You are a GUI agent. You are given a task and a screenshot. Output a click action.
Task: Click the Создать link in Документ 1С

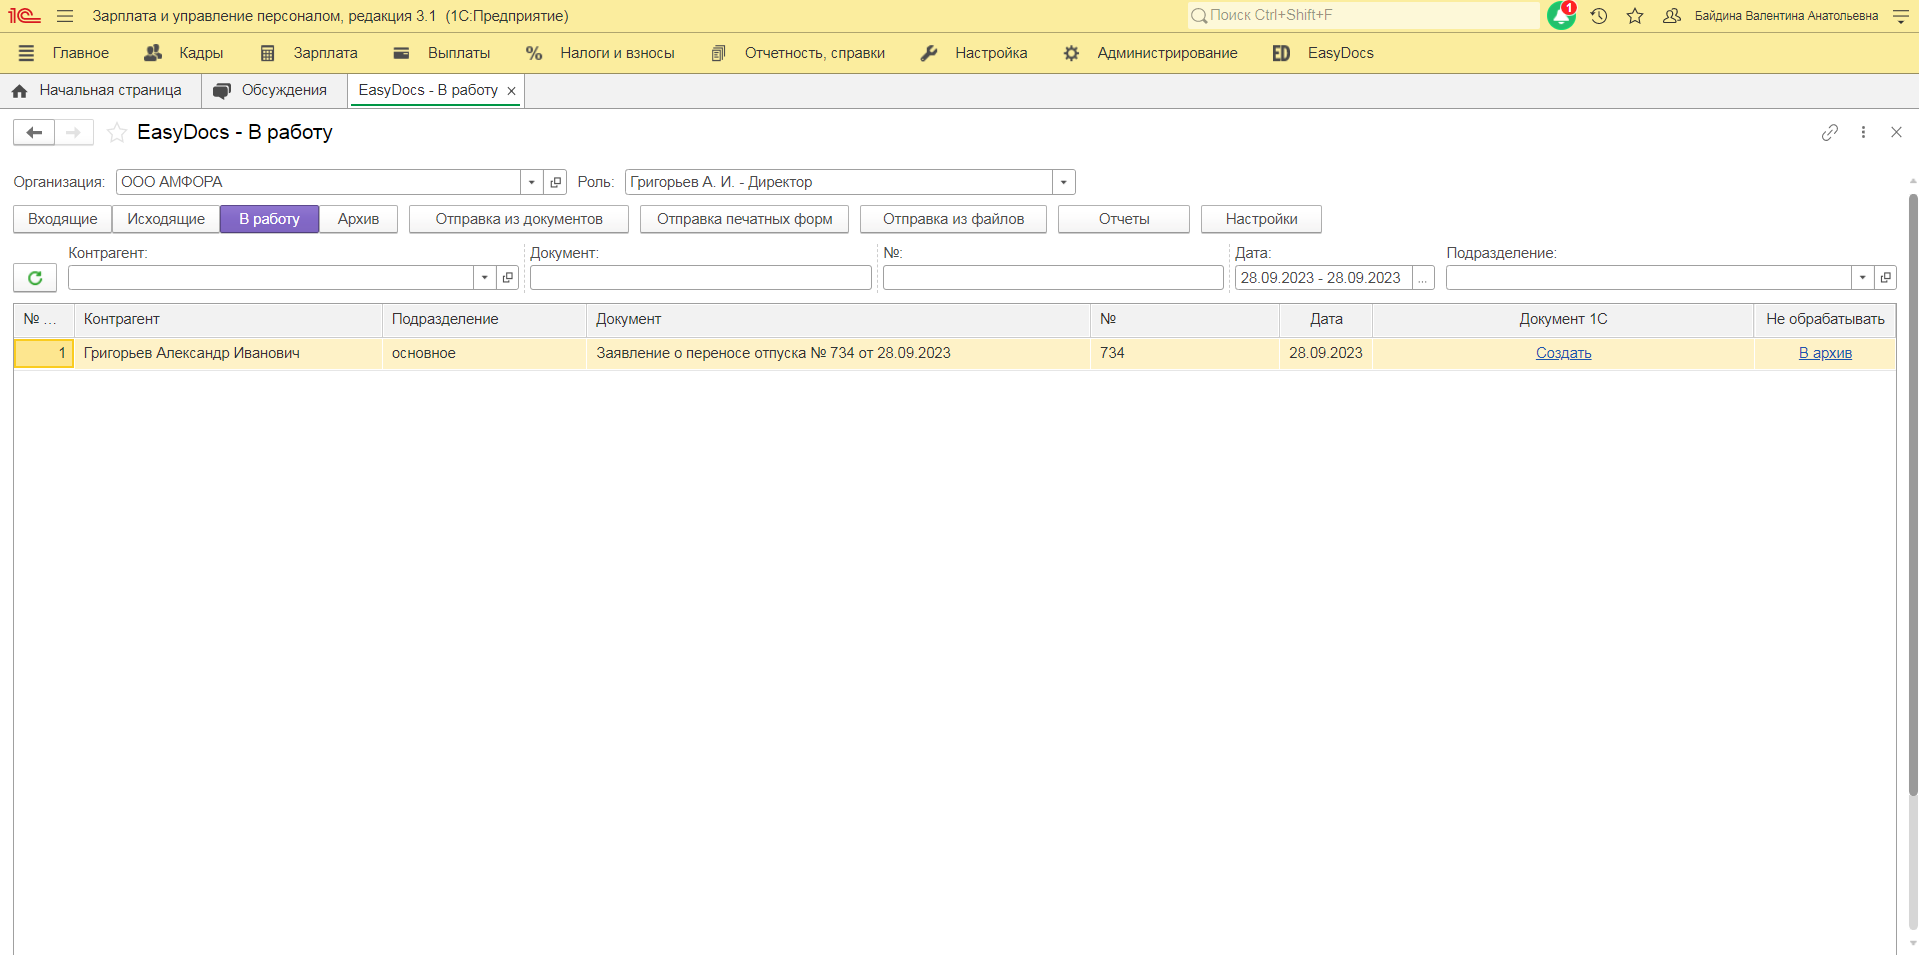[1563, 353]
